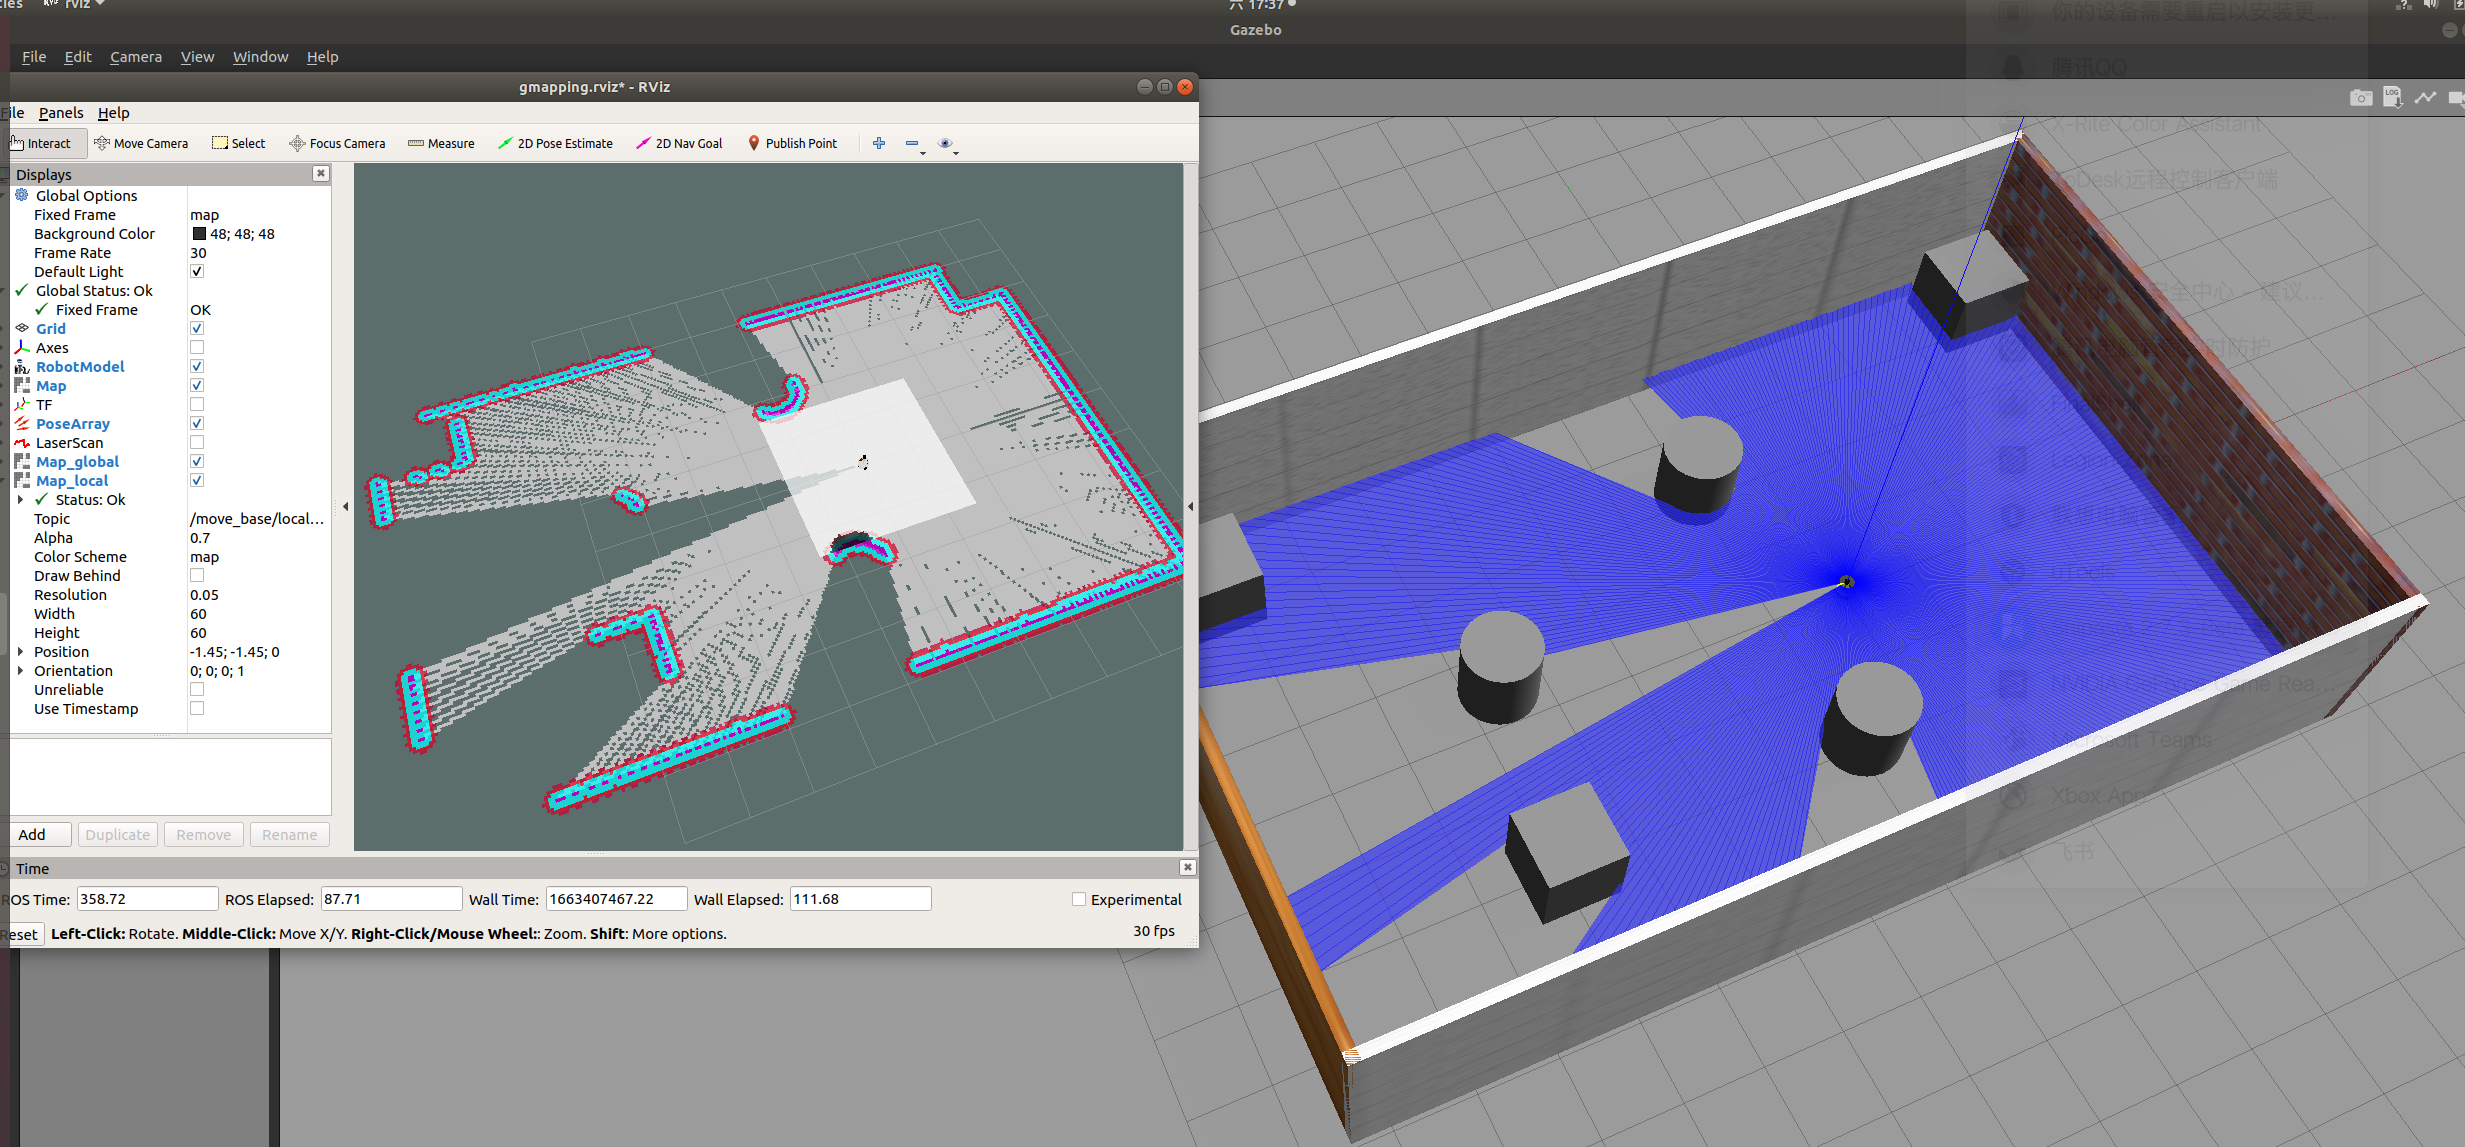
Task: Click the RobotModel display icon
Action: click(21, 366)
